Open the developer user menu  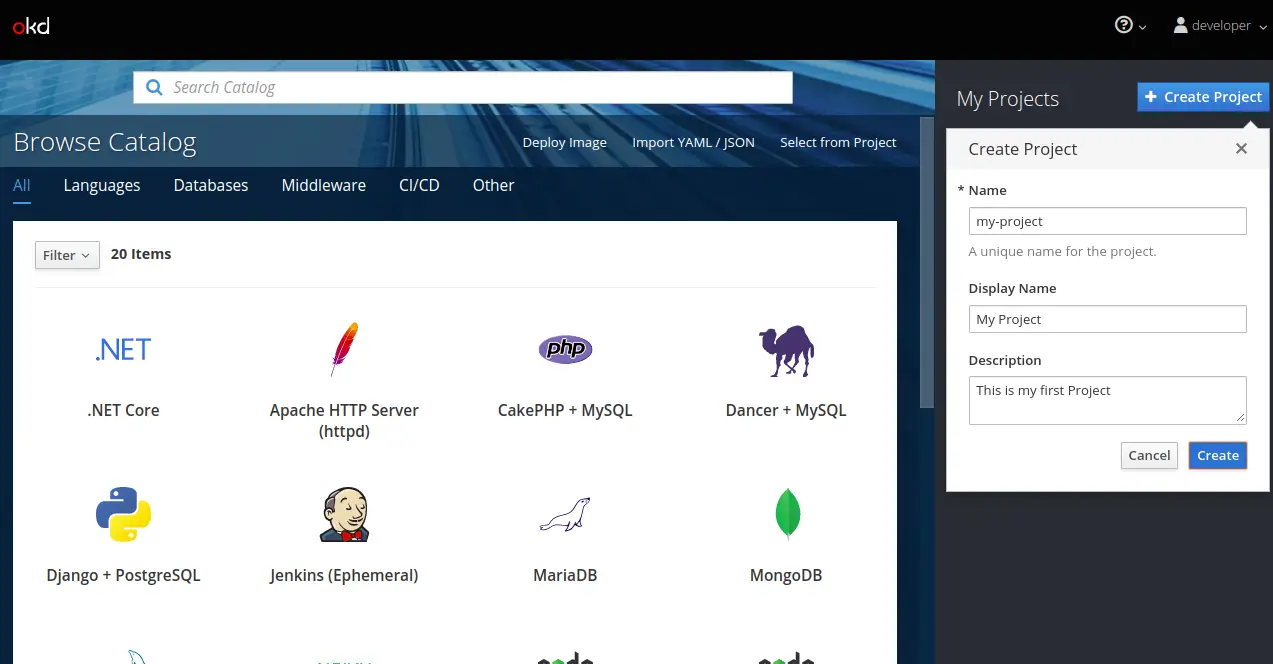click(x=1220, y=26)
